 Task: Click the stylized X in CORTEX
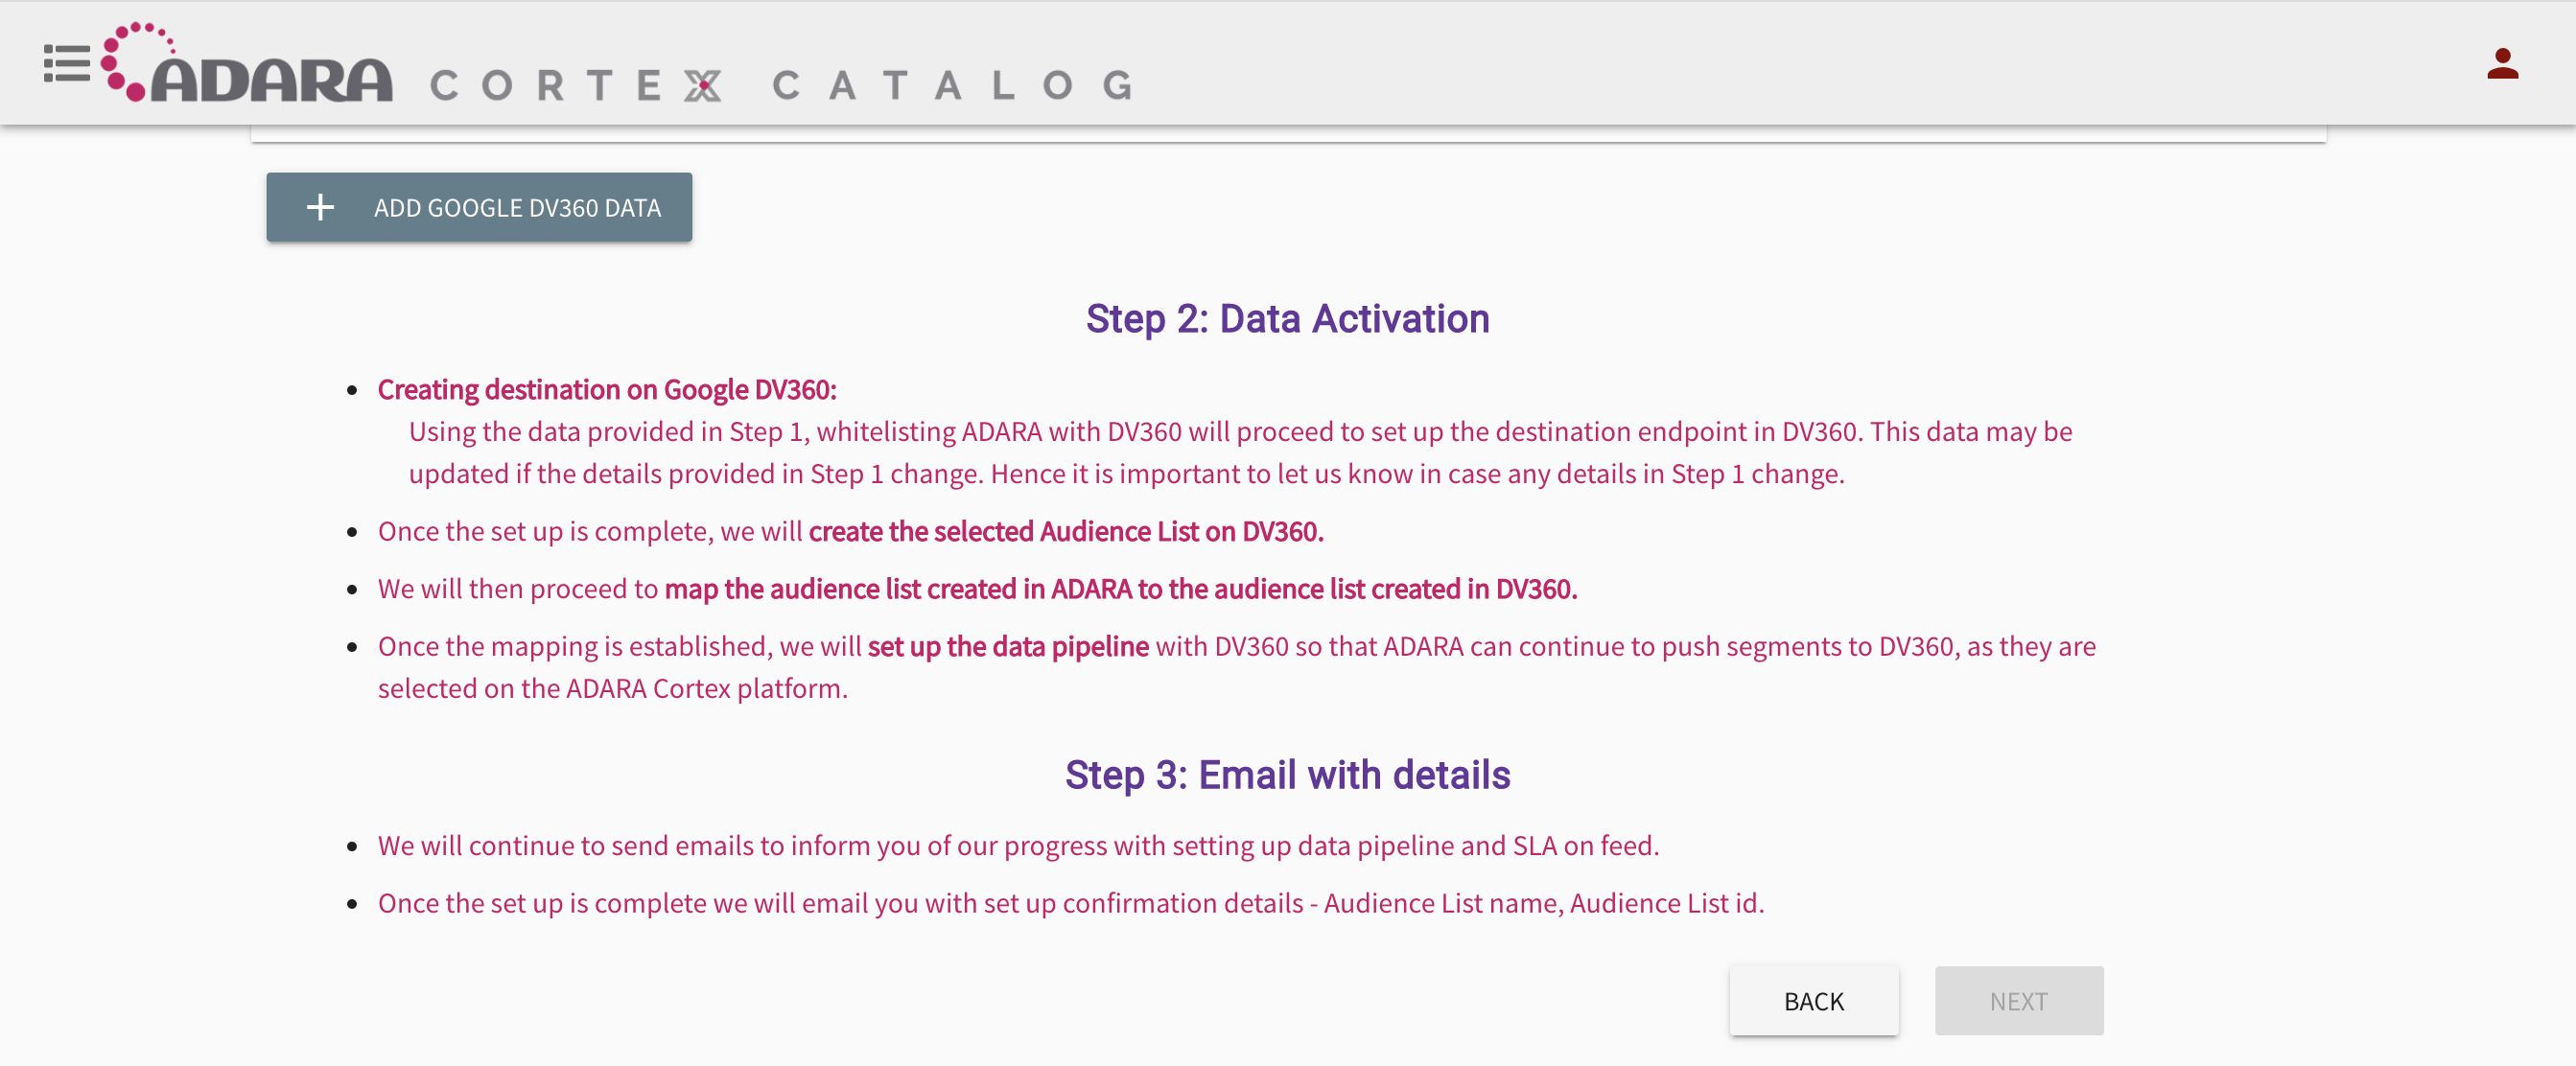point(703,86)
